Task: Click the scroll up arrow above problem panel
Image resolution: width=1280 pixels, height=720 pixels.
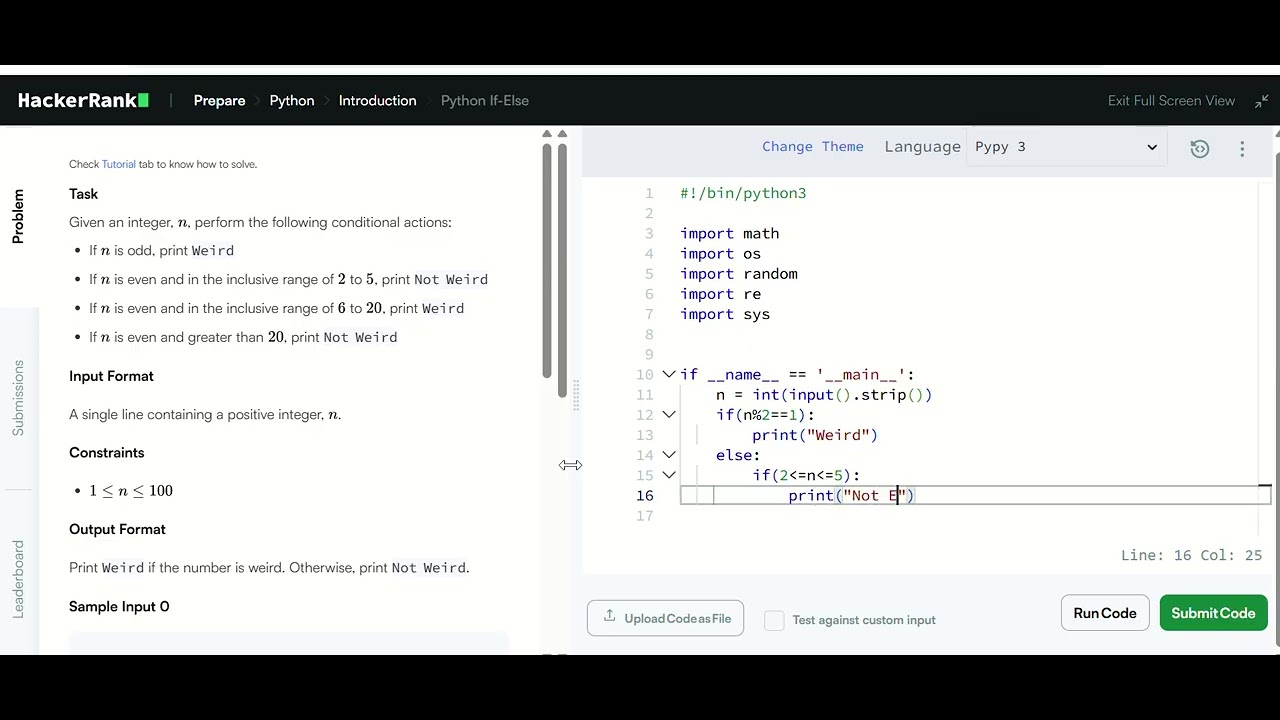Action: [547, 134]
